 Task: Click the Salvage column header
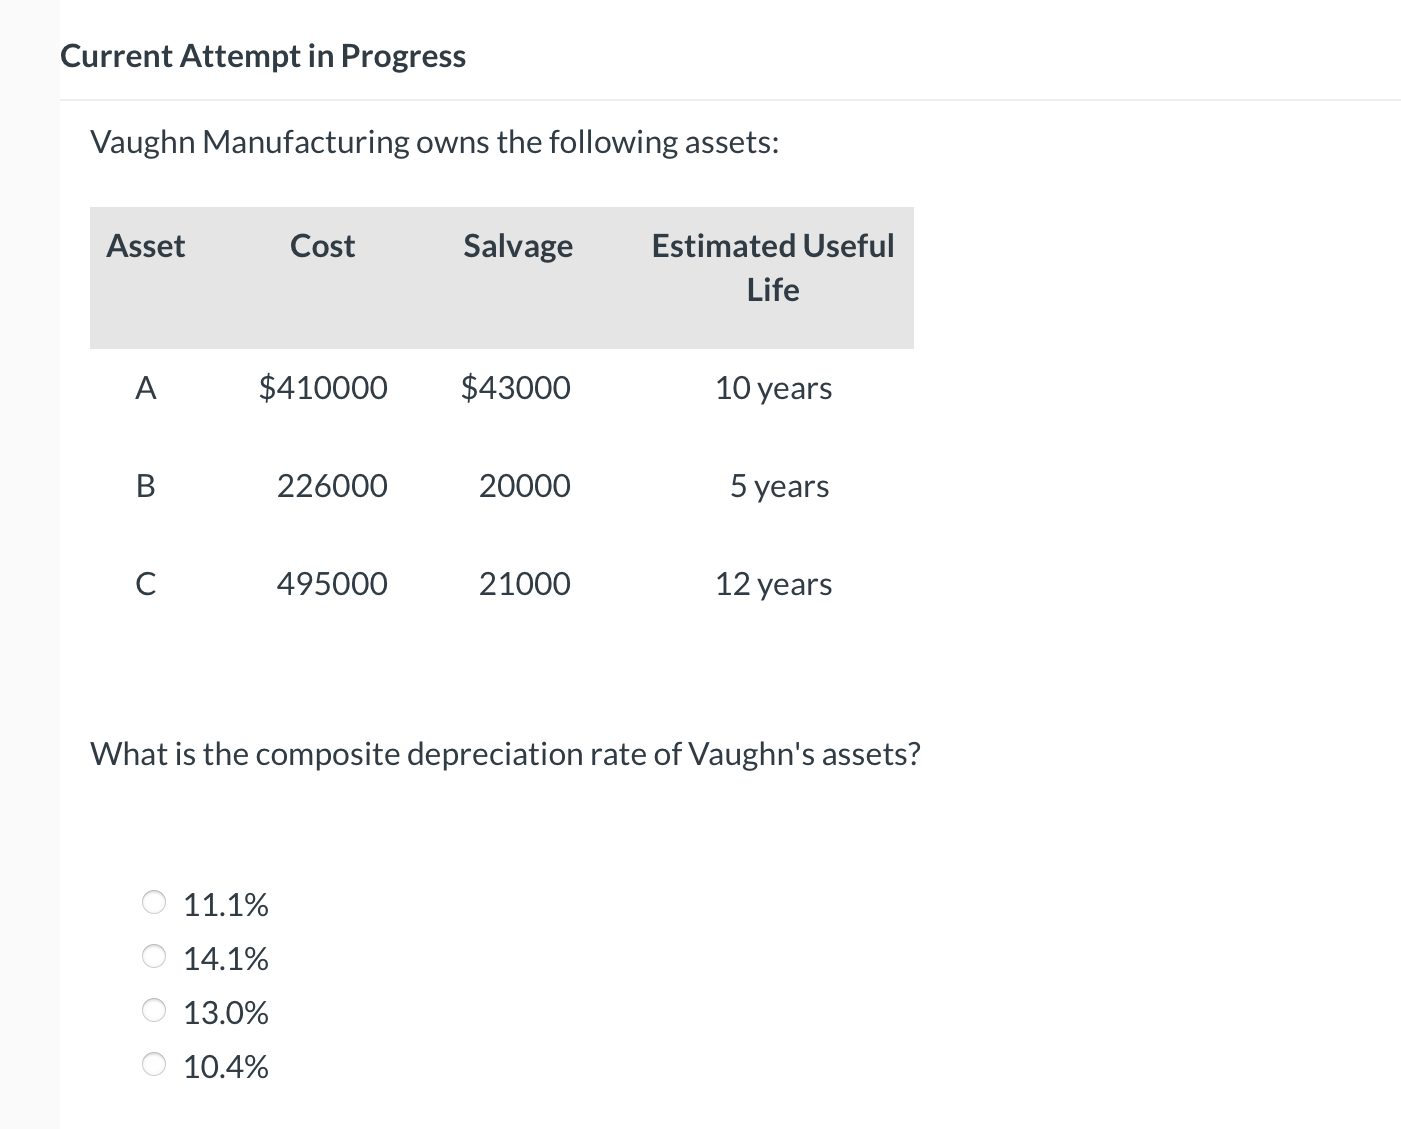pyautogui.click(x=518, y=246)
